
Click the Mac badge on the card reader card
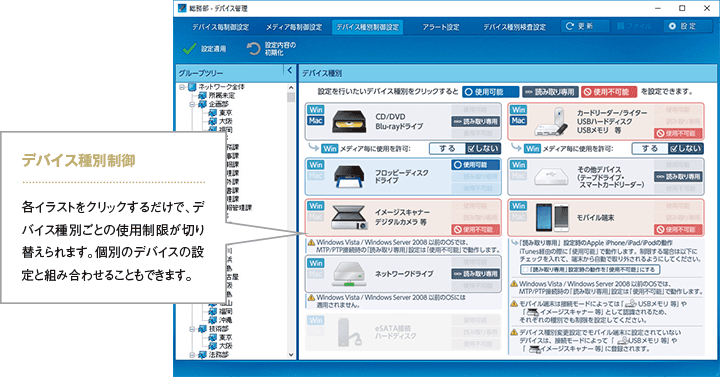(518, 121)
